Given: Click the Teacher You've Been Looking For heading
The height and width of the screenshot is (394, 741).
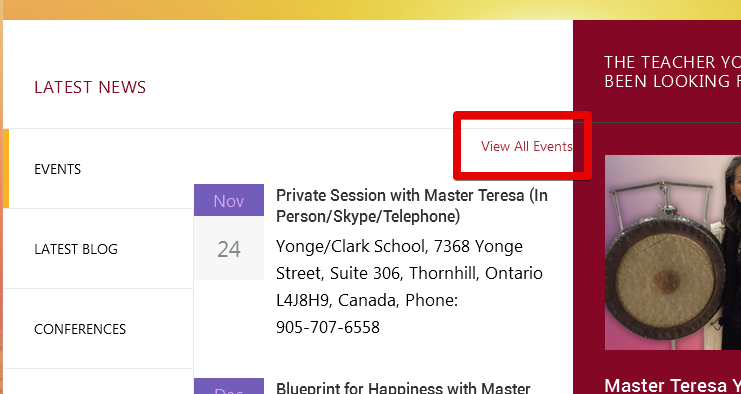Looking at the screenshot, I should (x=672, y=71).
